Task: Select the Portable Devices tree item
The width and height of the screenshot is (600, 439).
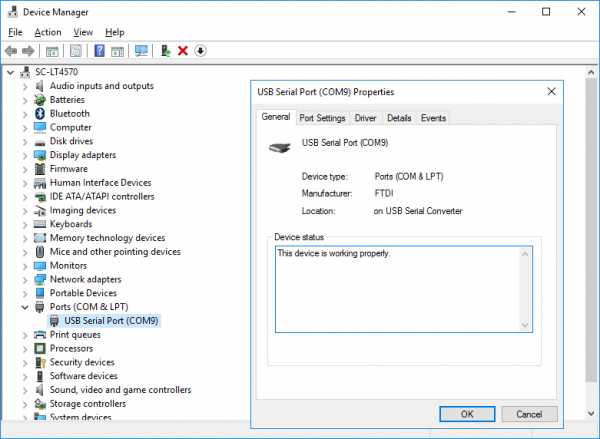Action: pos(83,293)
